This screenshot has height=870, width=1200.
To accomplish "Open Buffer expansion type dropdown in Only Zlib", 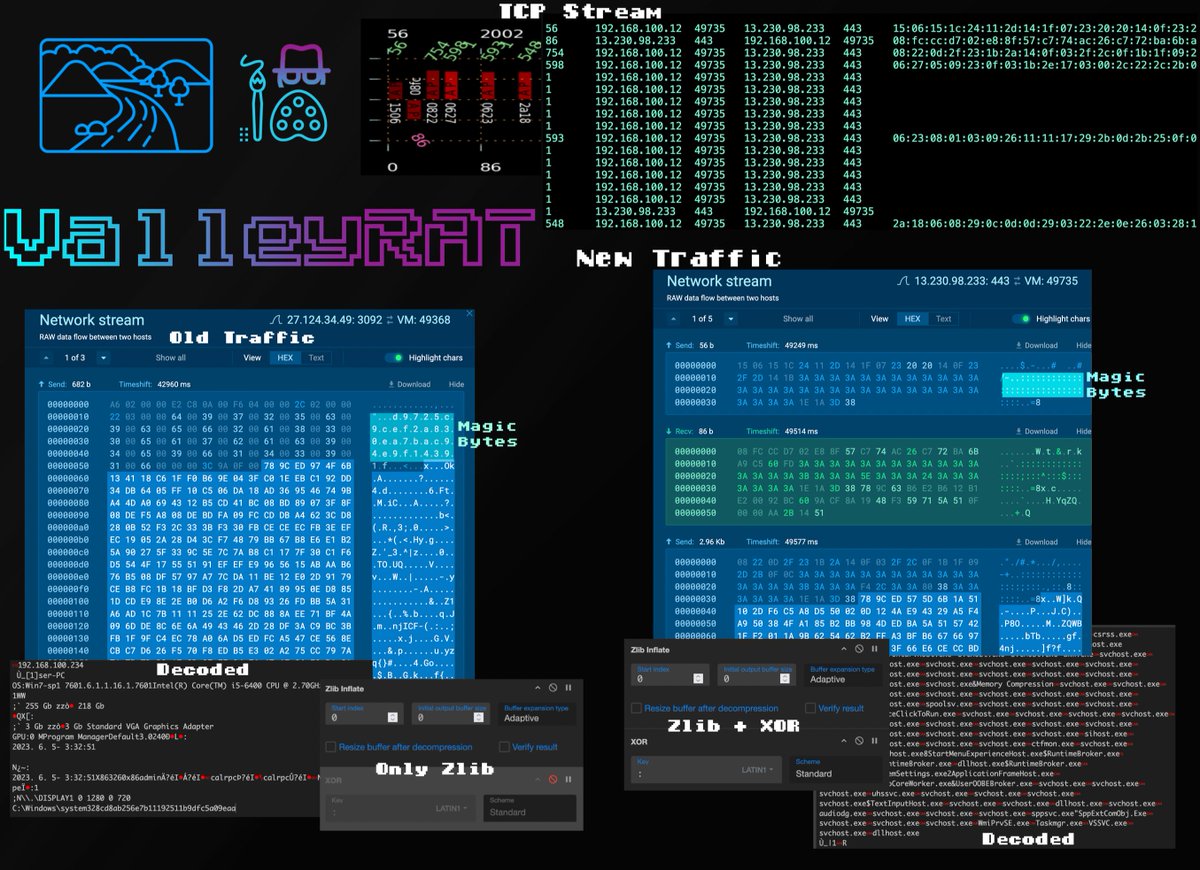I will click(x=538, y=713).
